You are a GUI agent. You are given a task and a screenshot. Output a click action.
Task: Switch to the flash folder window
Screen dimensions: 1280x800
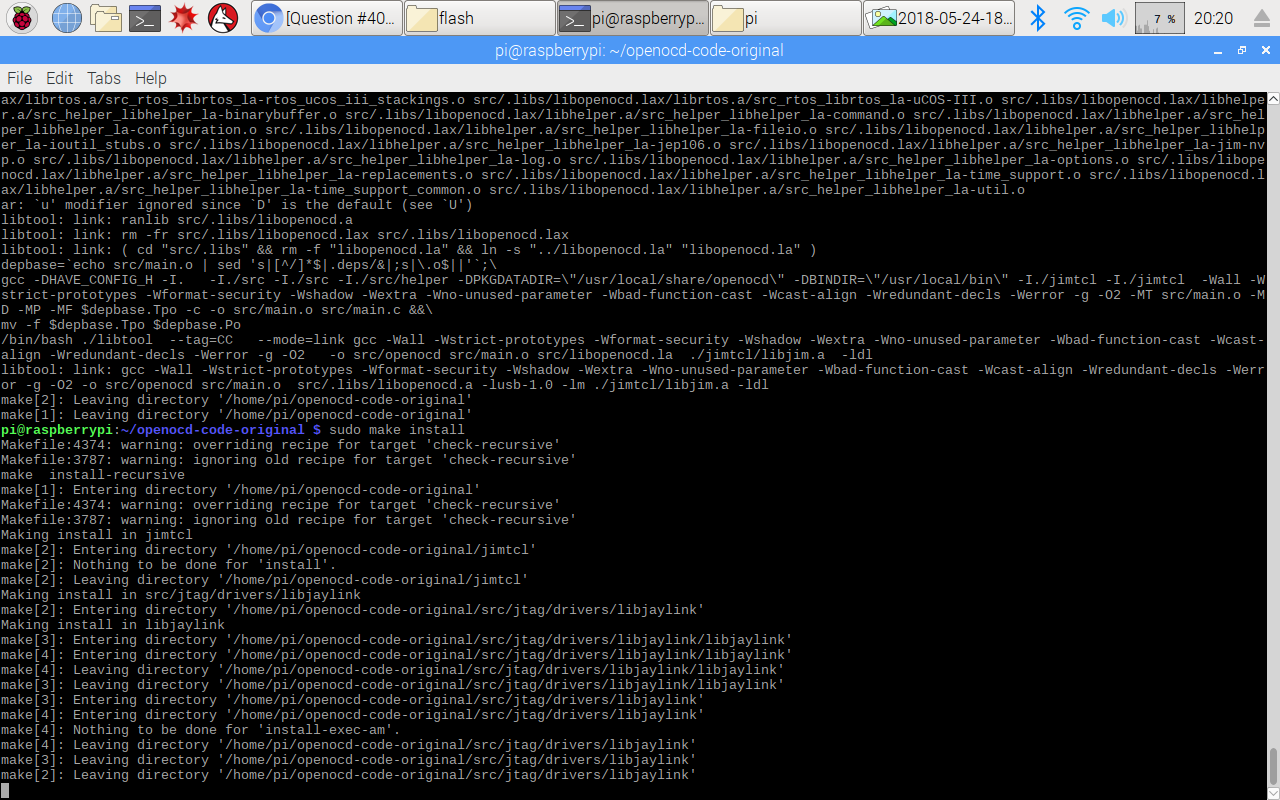[x=480, y=18]
